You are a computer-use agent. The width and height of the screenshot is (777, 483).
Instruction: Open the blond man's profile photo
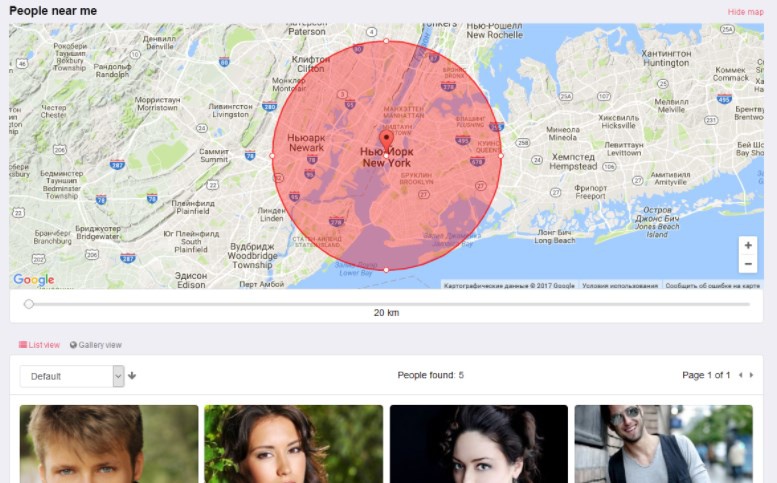(x=109, y=444)
